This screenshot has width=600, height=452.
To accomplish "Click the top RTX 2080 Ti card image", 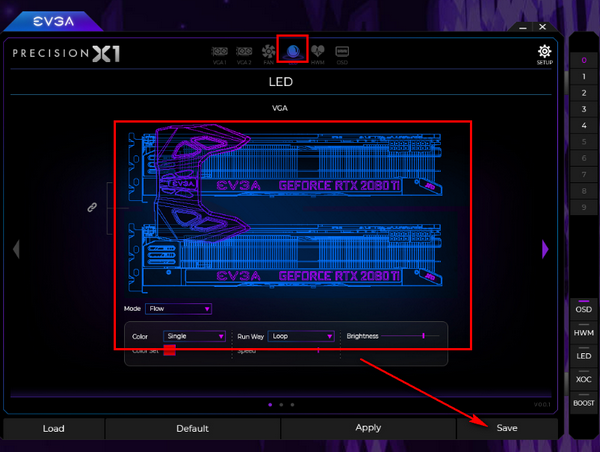I will (x=285, y=167).
